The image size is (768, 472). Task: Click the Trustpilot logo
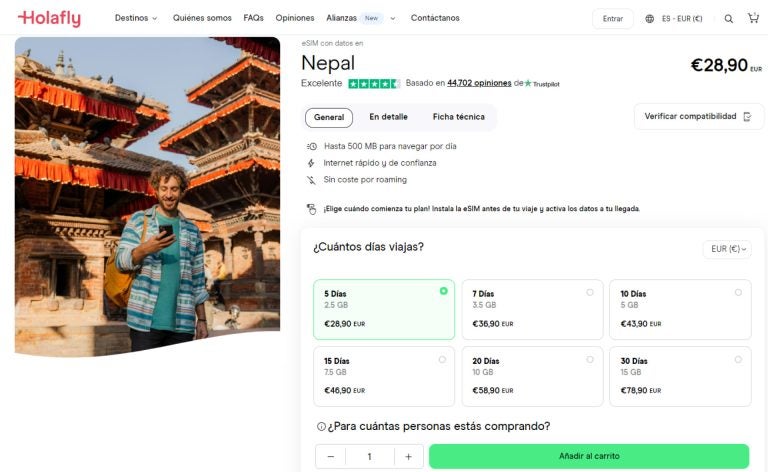[x=542, y=84]
